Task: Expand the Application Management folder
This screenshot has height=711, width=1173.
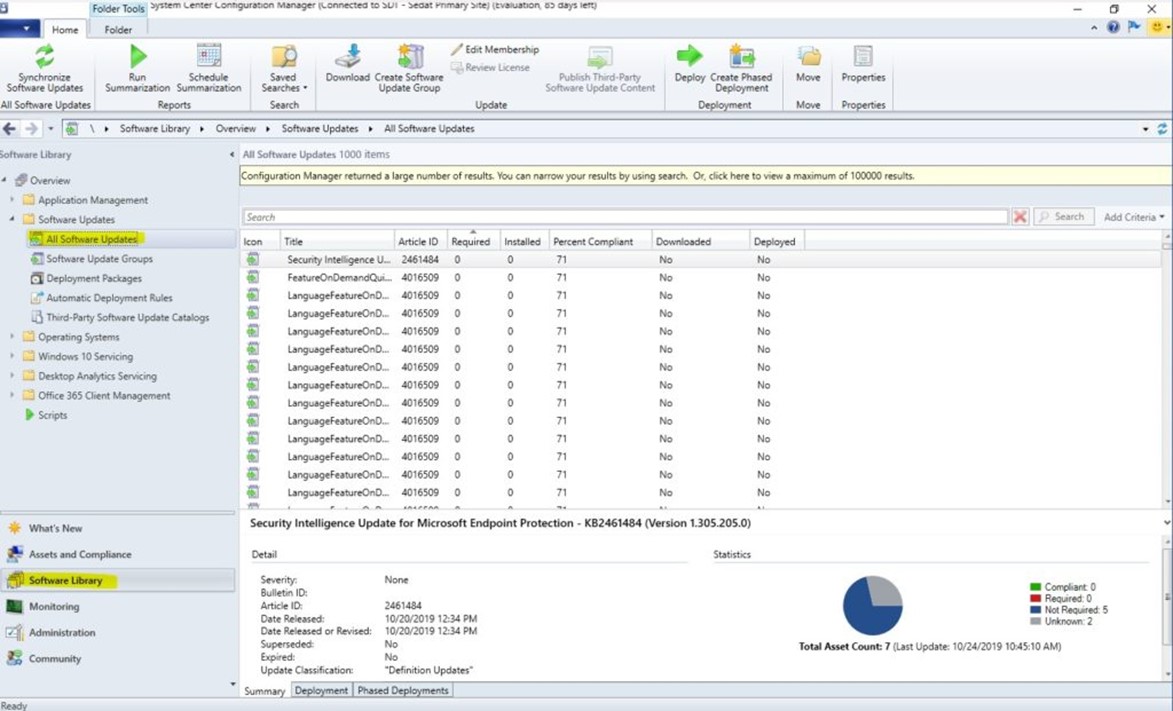Action: coord(12,200)
